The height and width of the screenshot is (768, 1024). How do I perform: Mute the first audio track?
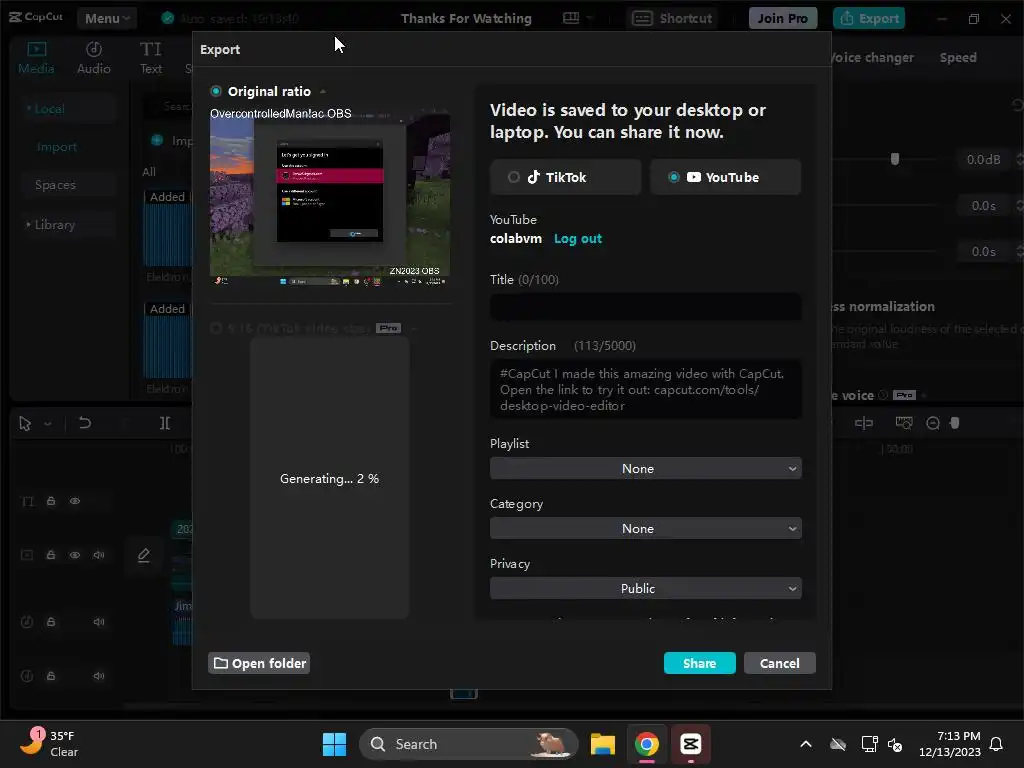point(99,622)
